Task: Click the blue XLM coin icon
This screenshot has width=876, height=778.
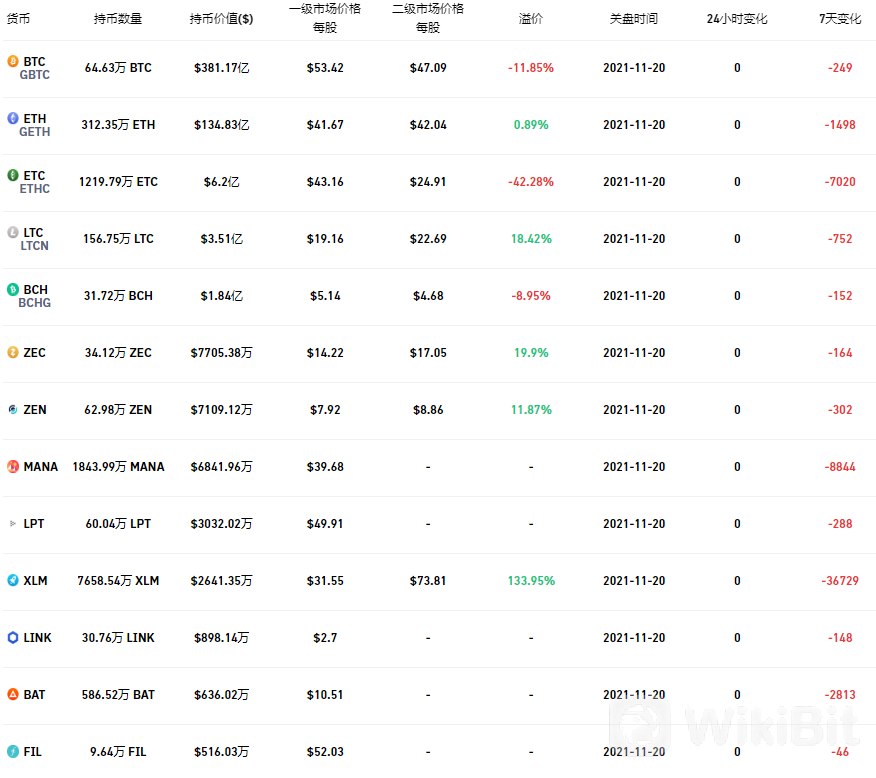Action: 12,580
